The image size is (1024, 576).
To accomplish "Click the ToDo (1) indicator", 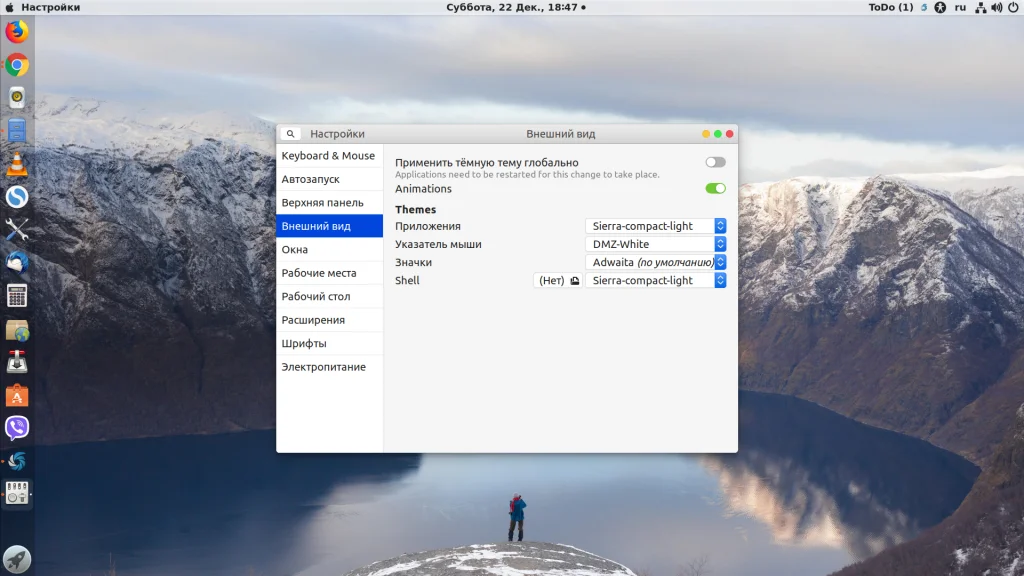I will (x=891, y=7).
